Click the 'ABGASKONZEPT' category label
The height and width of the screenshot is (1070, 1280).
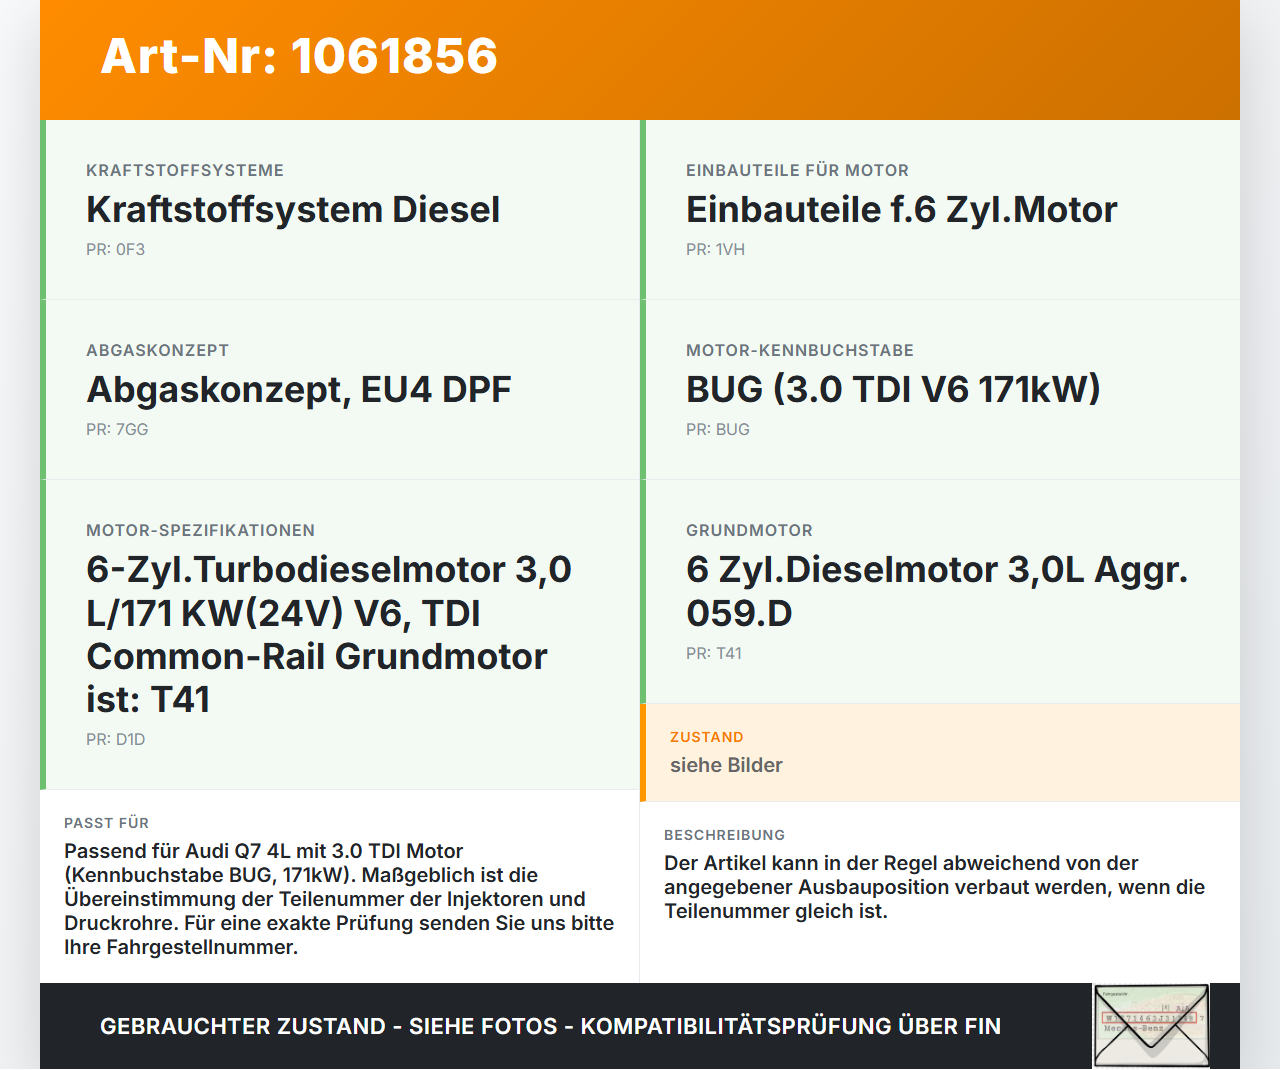point(158,350)
